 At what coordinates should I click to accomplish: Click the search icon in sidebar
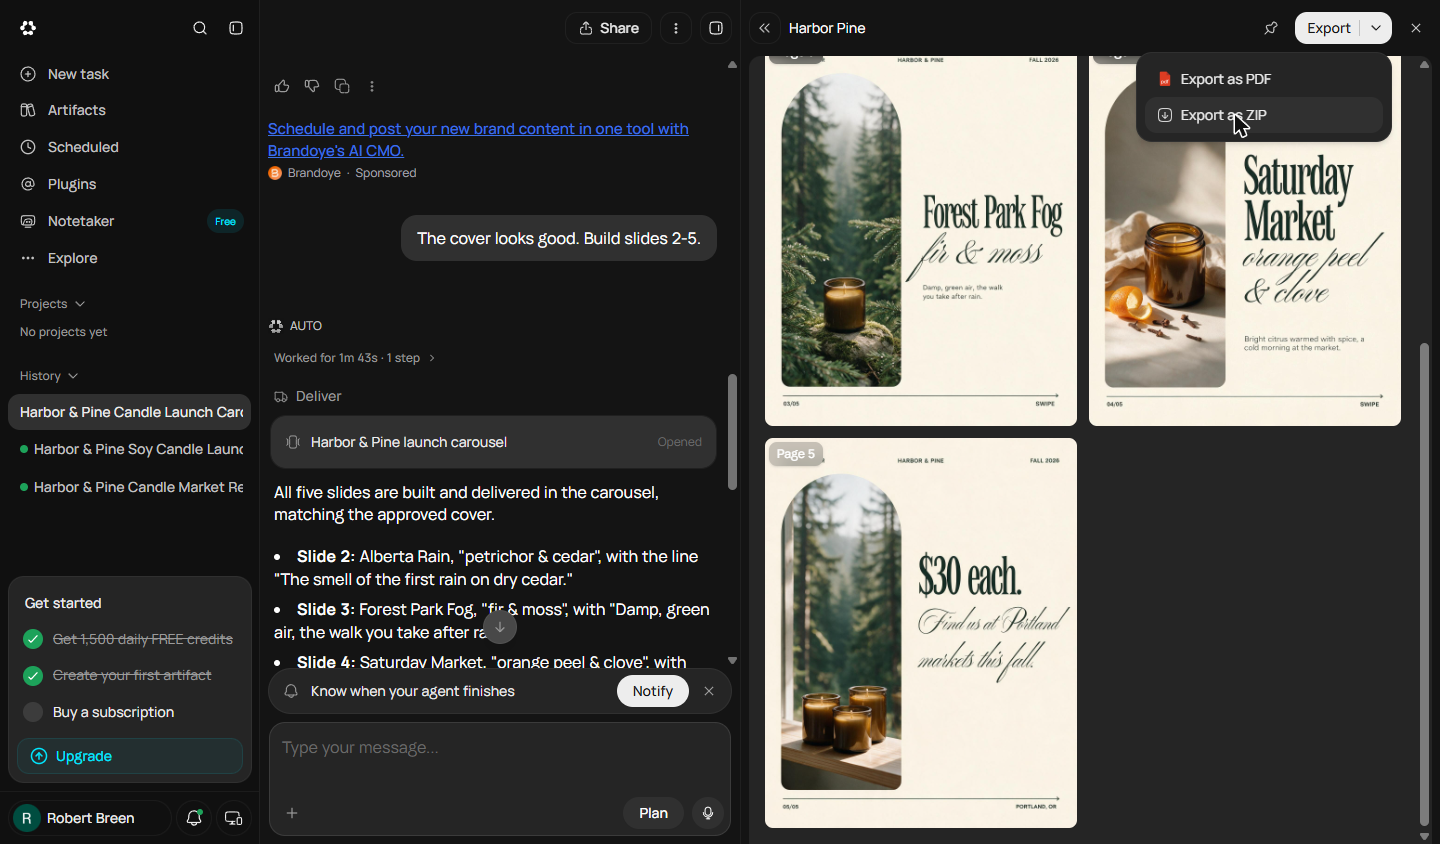pyautogui.click(x=200, y=28)
